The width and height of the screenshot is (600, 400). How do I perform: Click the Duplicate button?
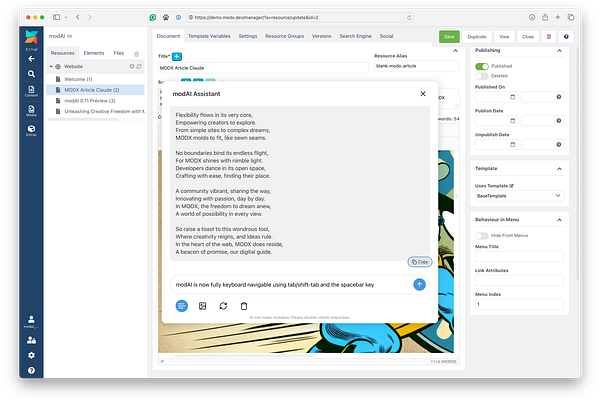coord(477,37)
